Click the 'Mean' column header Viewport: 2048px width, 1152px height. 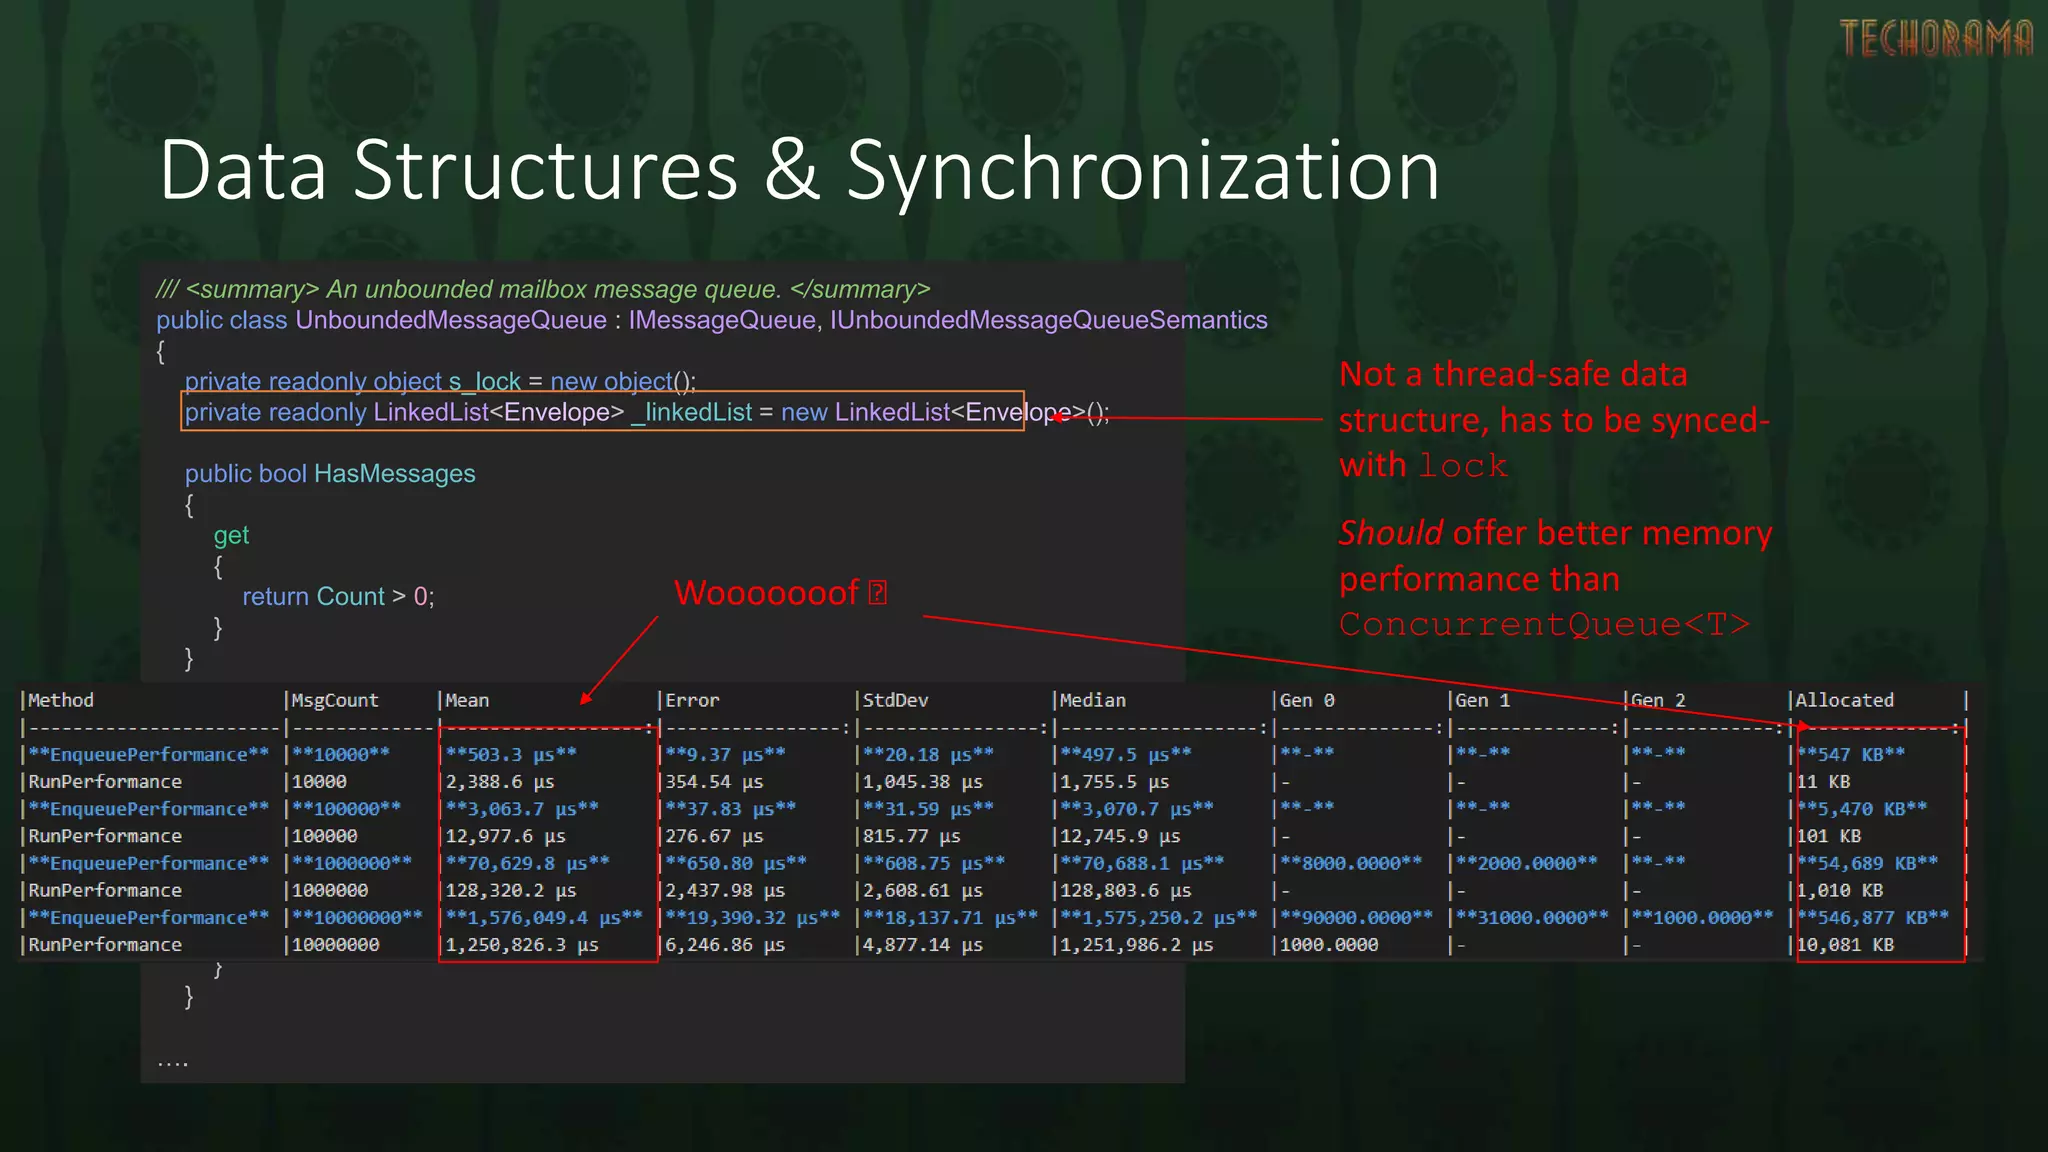pyautogui.click(x=467, y=700)
